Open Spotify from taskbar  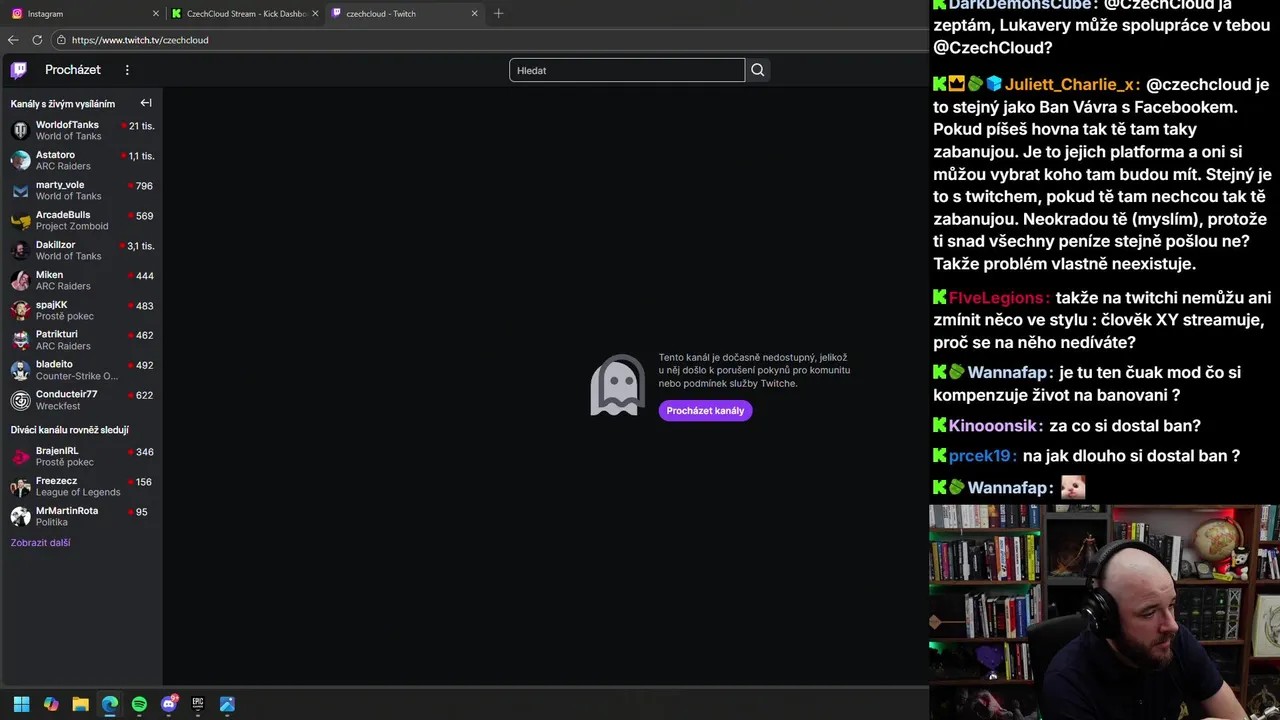tap(139, 704)
